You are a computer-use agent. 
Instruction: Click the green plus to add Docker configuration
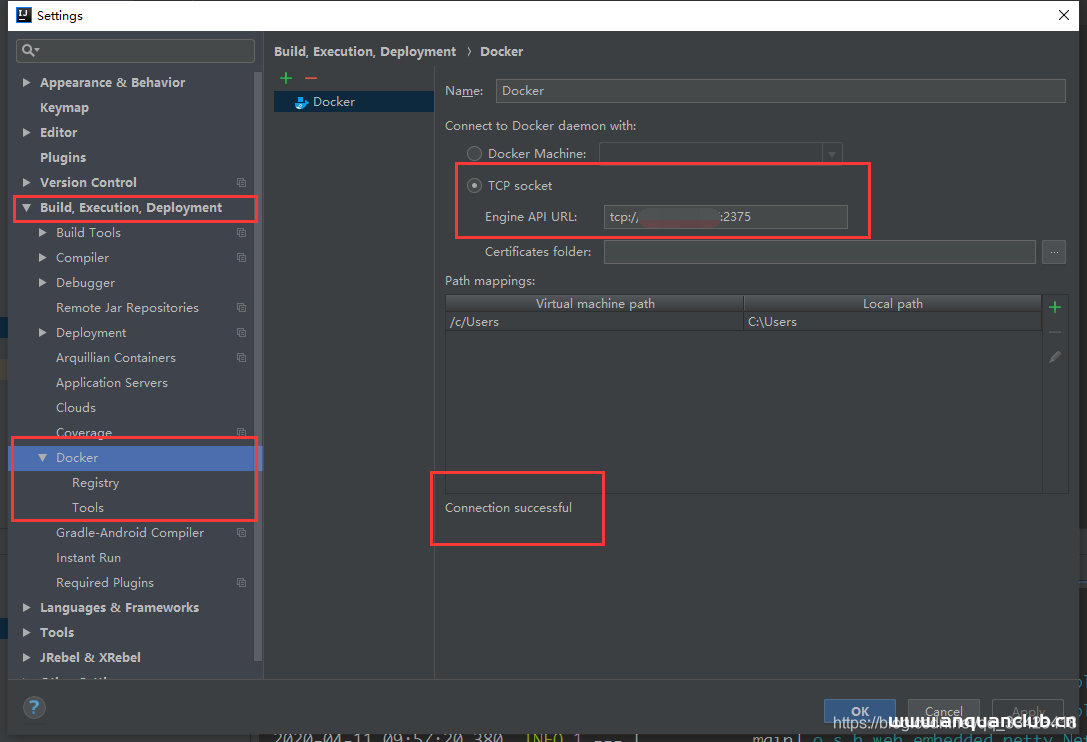tap(286, 78)
